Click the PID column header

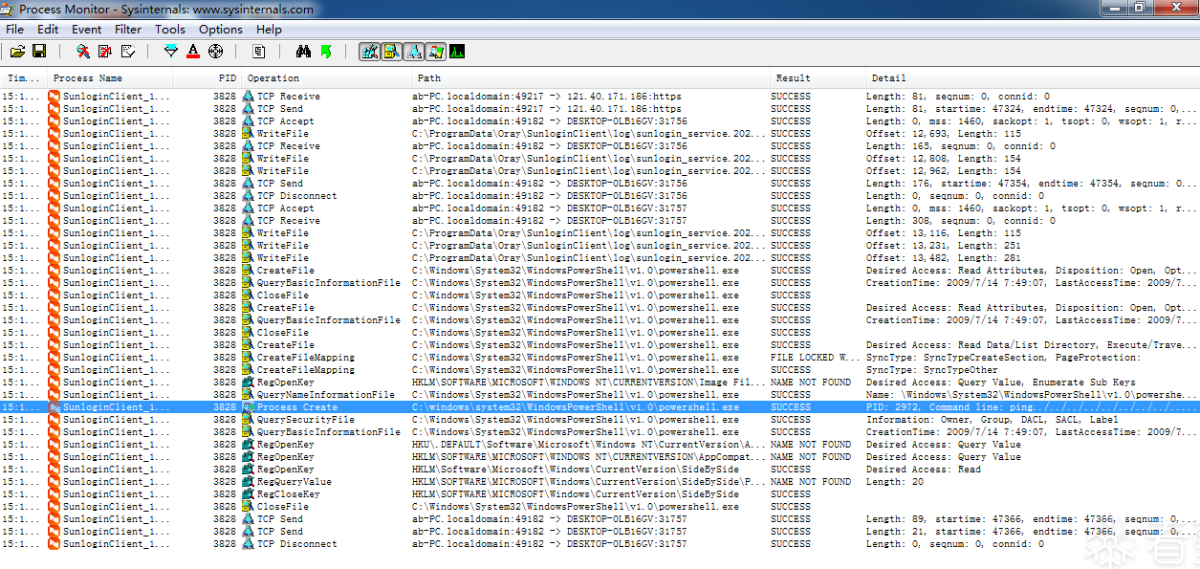pos(207,78)
